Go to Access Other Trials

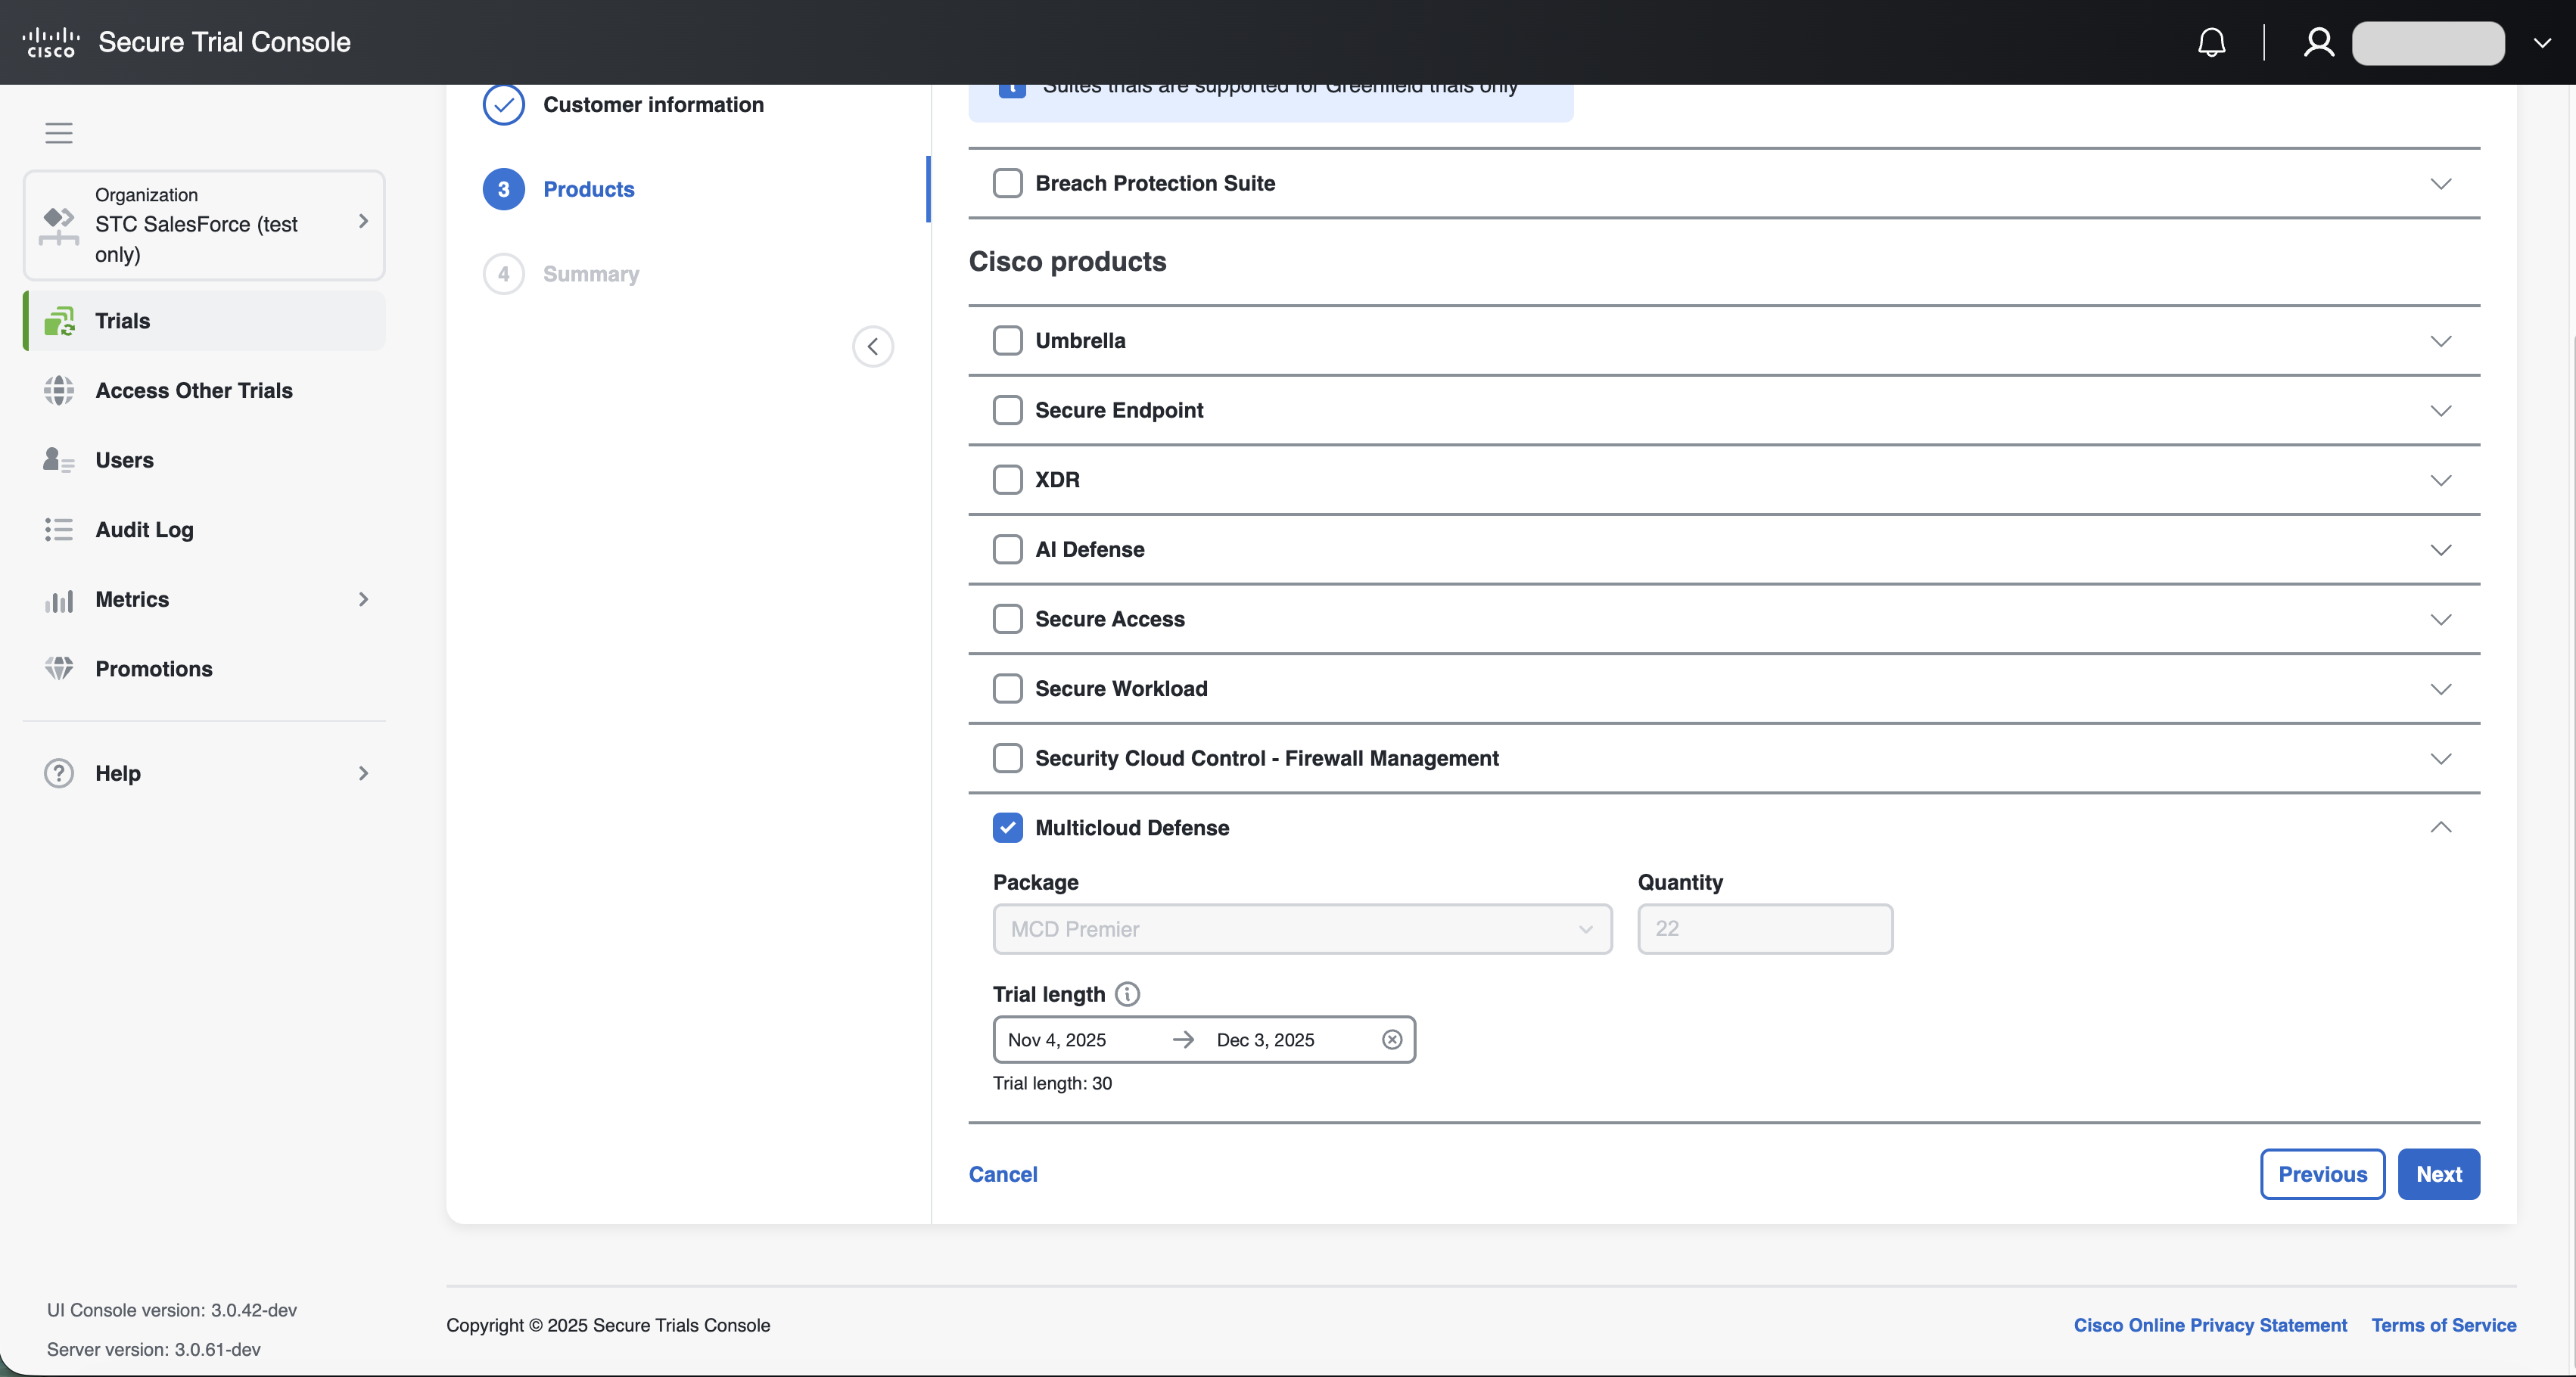coord(193,391)
